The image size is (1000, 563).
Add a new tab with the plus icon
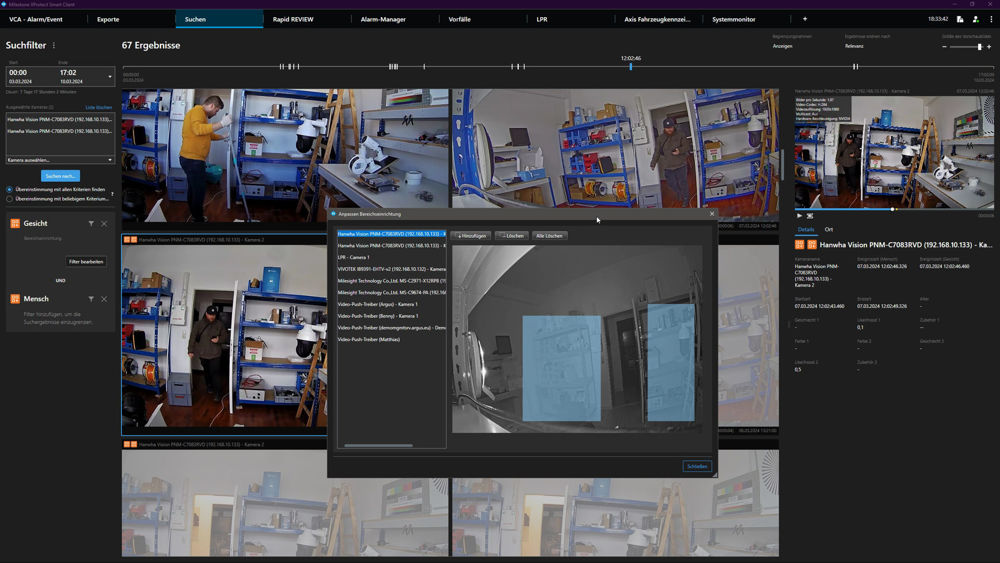tap(805, 19)
